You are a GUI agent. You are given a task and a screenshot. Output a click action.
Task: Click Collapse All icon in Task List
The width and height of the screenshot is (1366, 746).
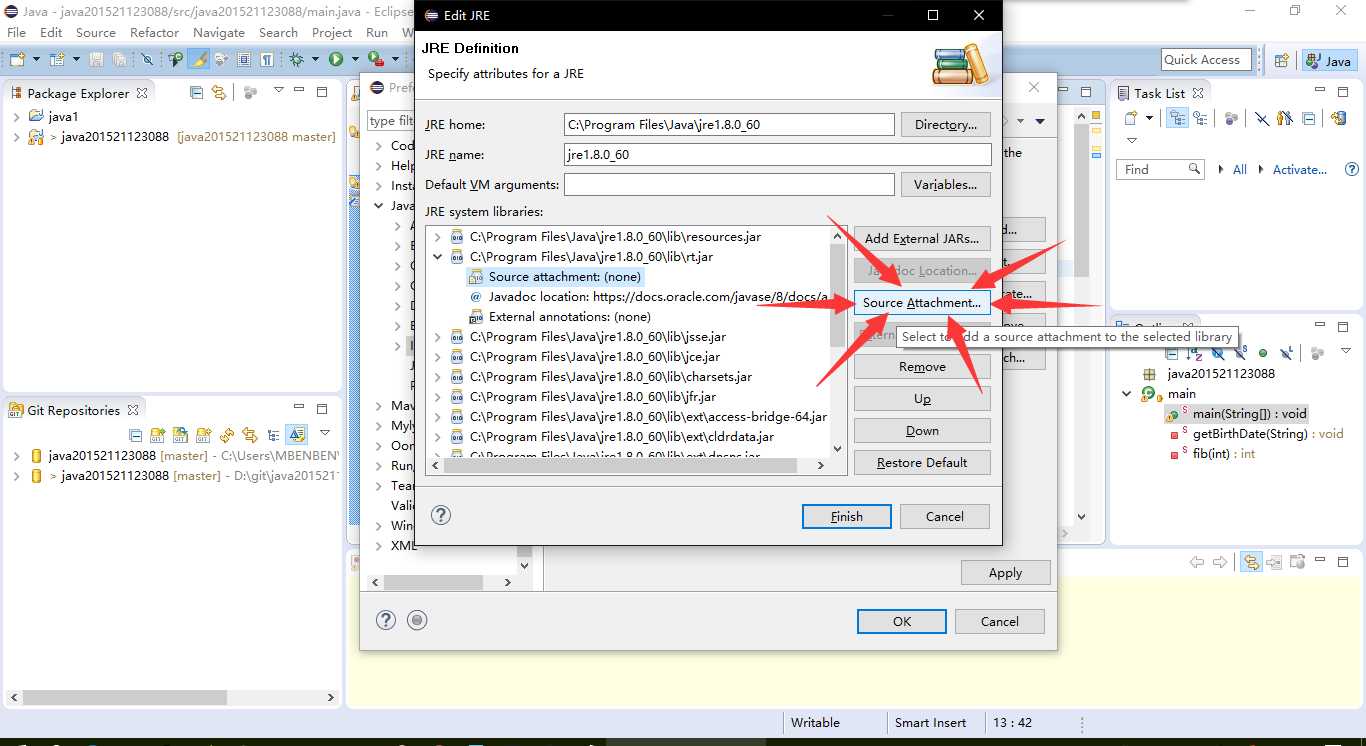[1309, 118]
